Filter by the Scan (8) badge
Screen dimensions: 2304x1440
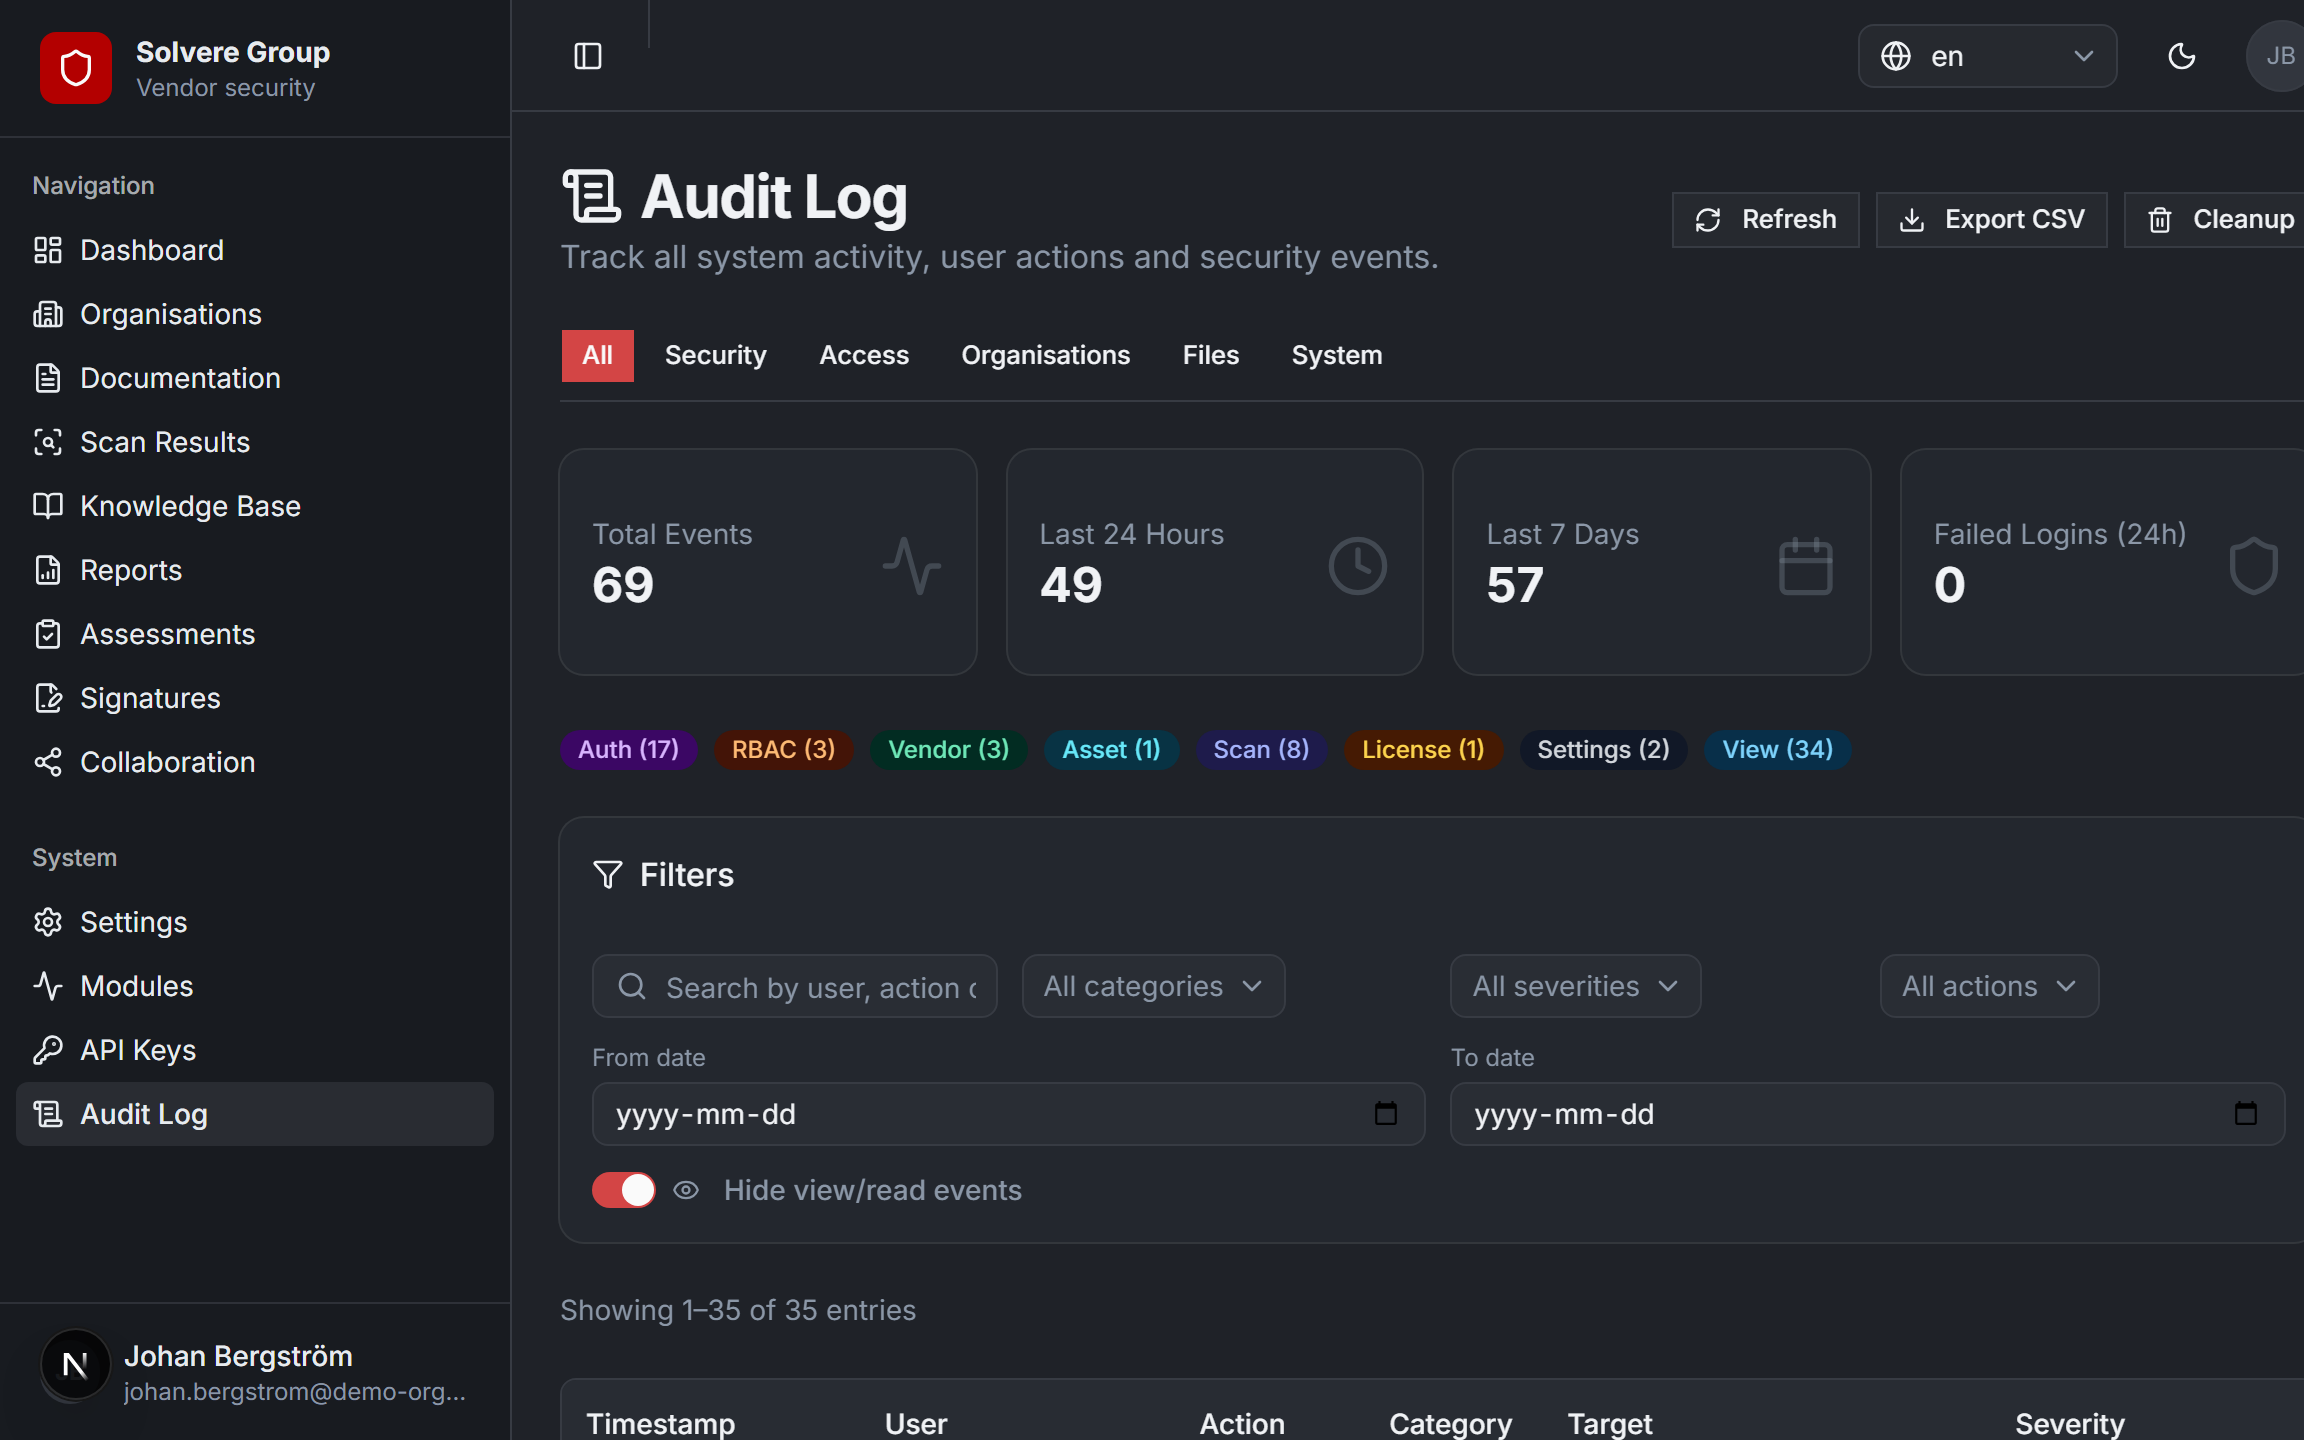(1261, 750)
